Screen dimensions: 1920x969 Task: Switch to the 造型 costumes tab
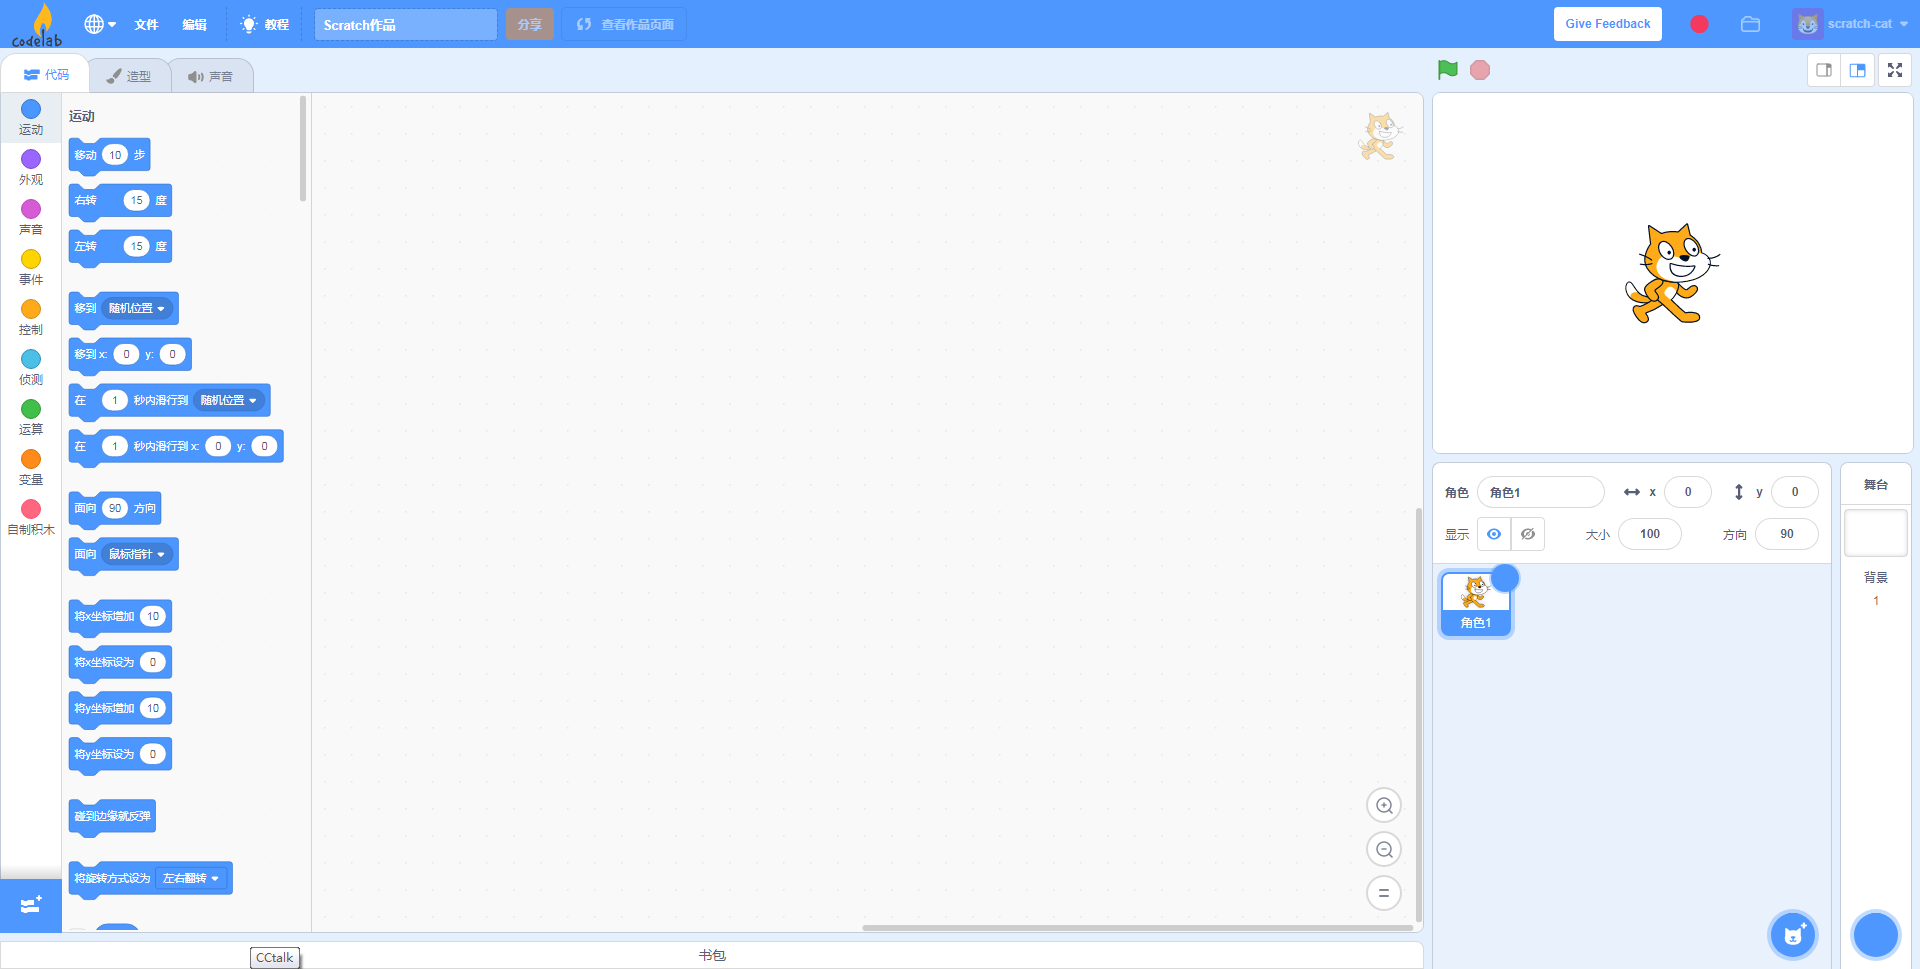pyautogui.click(x=130, y=76)
